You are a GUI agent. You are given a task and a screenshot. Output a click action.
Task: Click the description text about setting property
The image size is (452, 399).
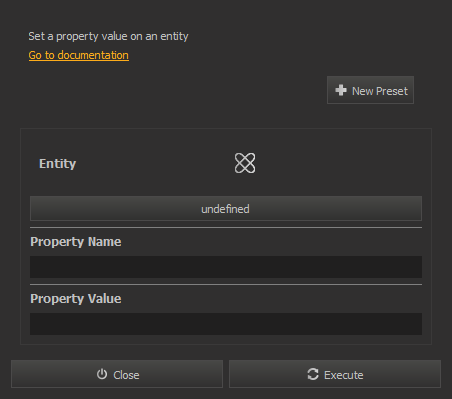108,36
